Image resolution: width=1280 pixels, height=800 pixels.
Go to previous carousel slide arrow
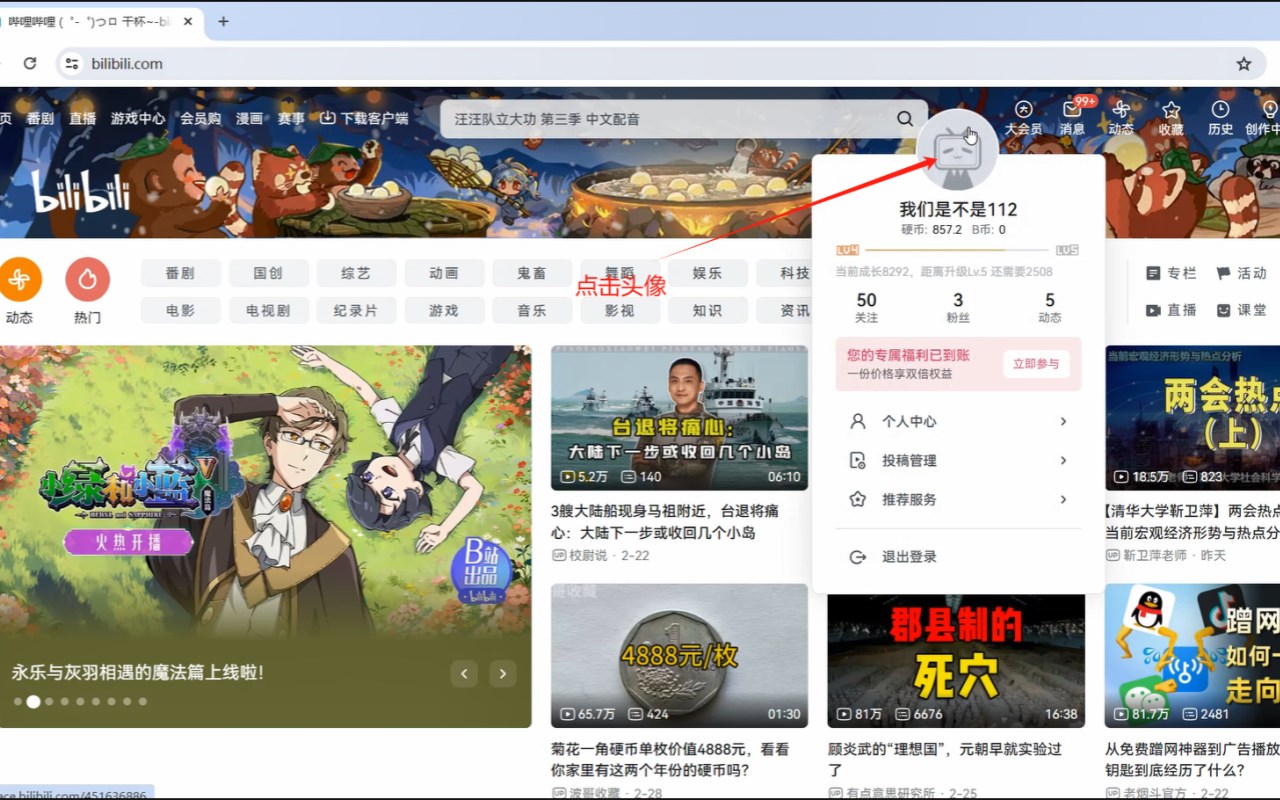464,673
